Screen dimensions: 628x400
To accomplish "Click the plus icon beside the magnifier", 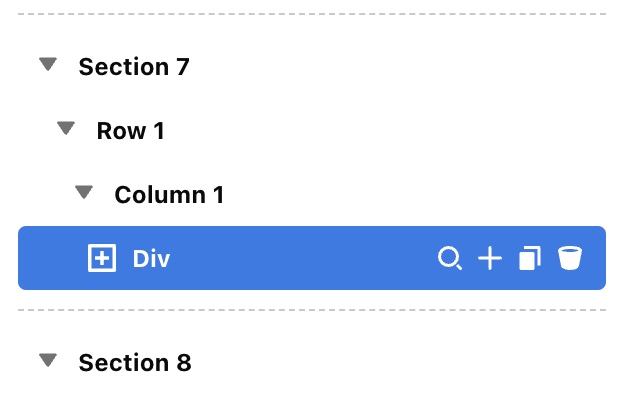I will 489,259.
